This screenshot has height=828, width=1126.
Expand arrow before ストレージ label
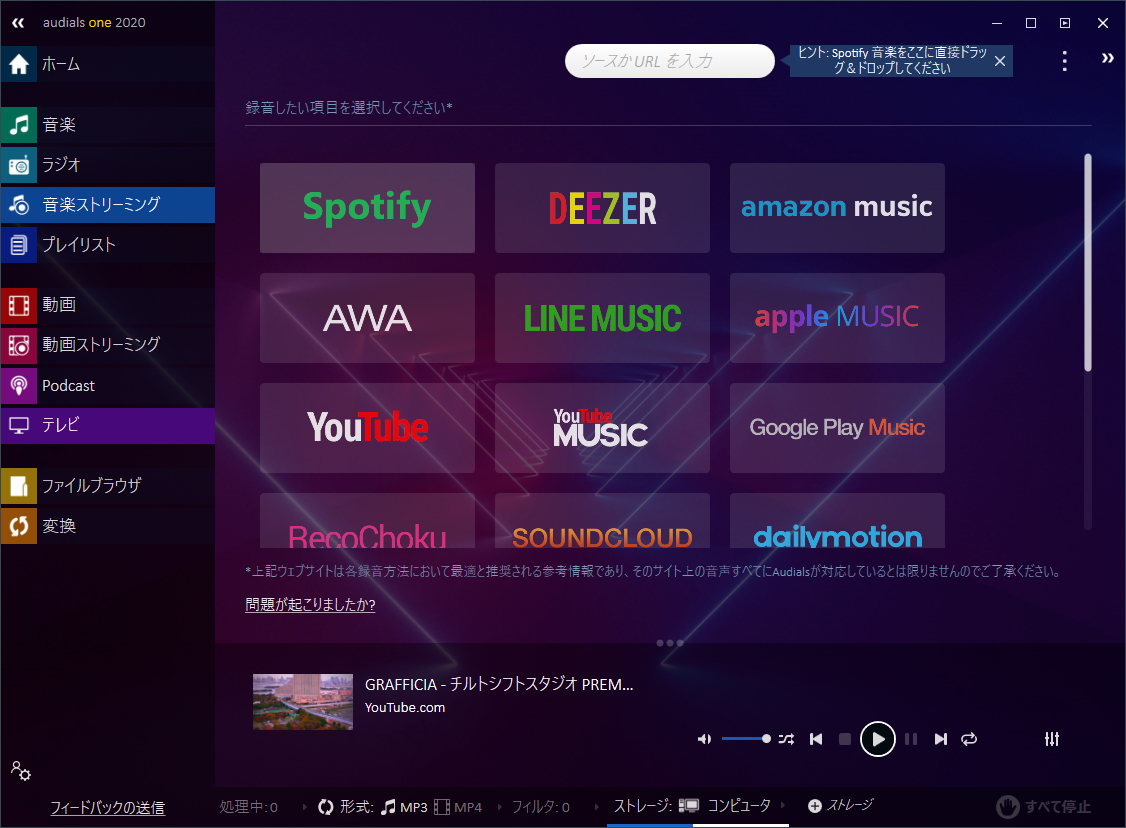[x=597, y=807]
